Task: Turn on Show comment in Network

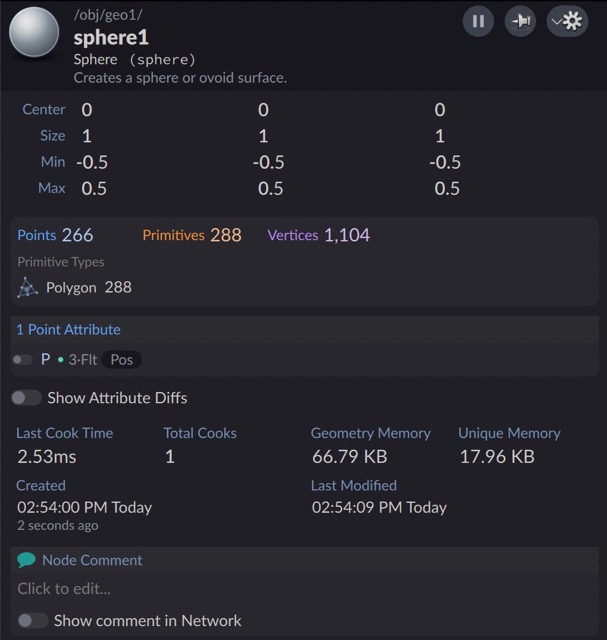Action: coord(33,620)
